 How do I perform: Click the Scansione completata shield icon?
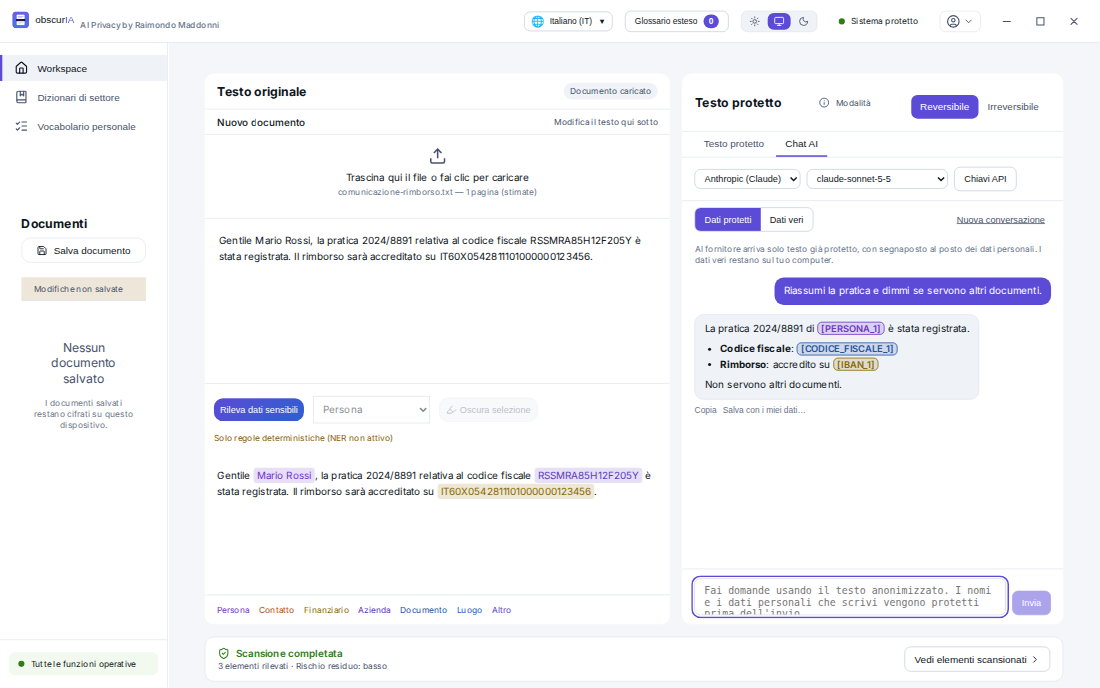[224, 653]
